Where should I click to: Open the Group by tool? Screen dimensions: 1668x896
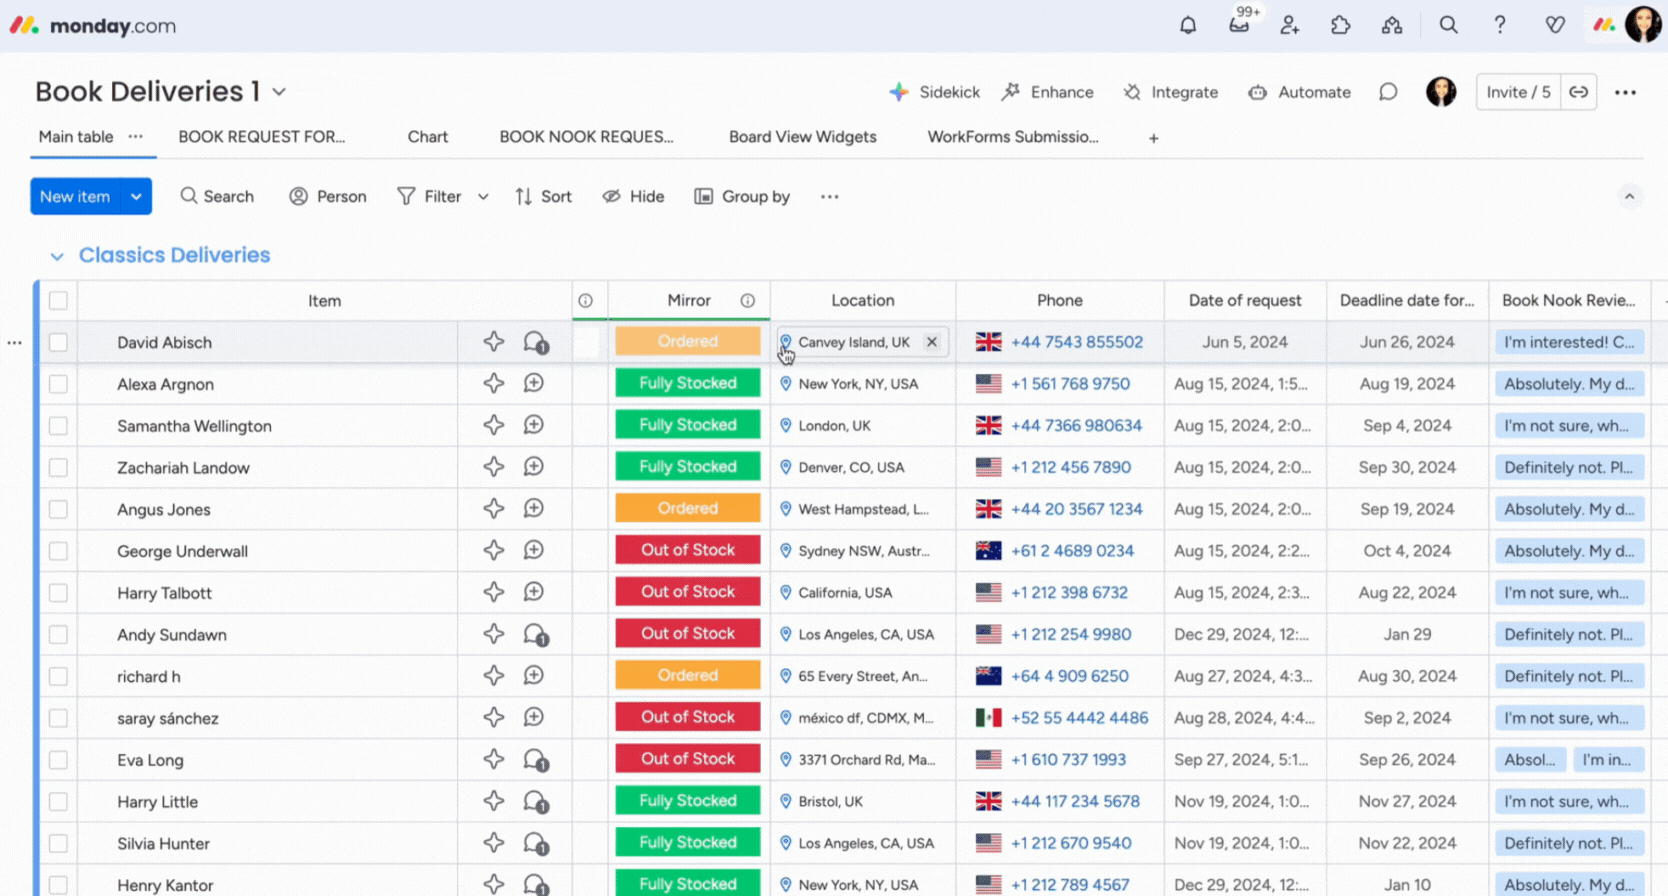tap(742, 197)
